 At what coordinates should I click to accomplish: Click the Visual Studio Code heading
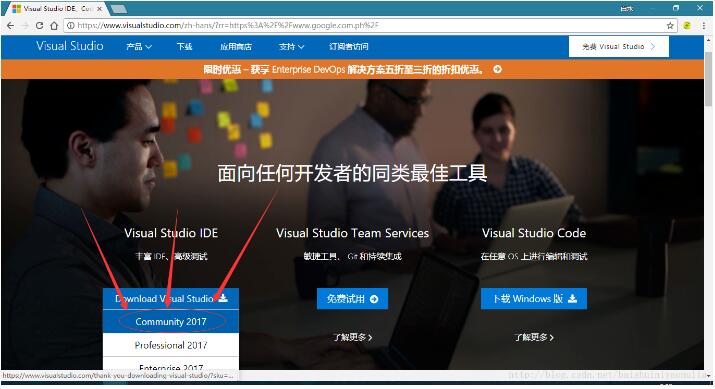(x=534, y=233)
